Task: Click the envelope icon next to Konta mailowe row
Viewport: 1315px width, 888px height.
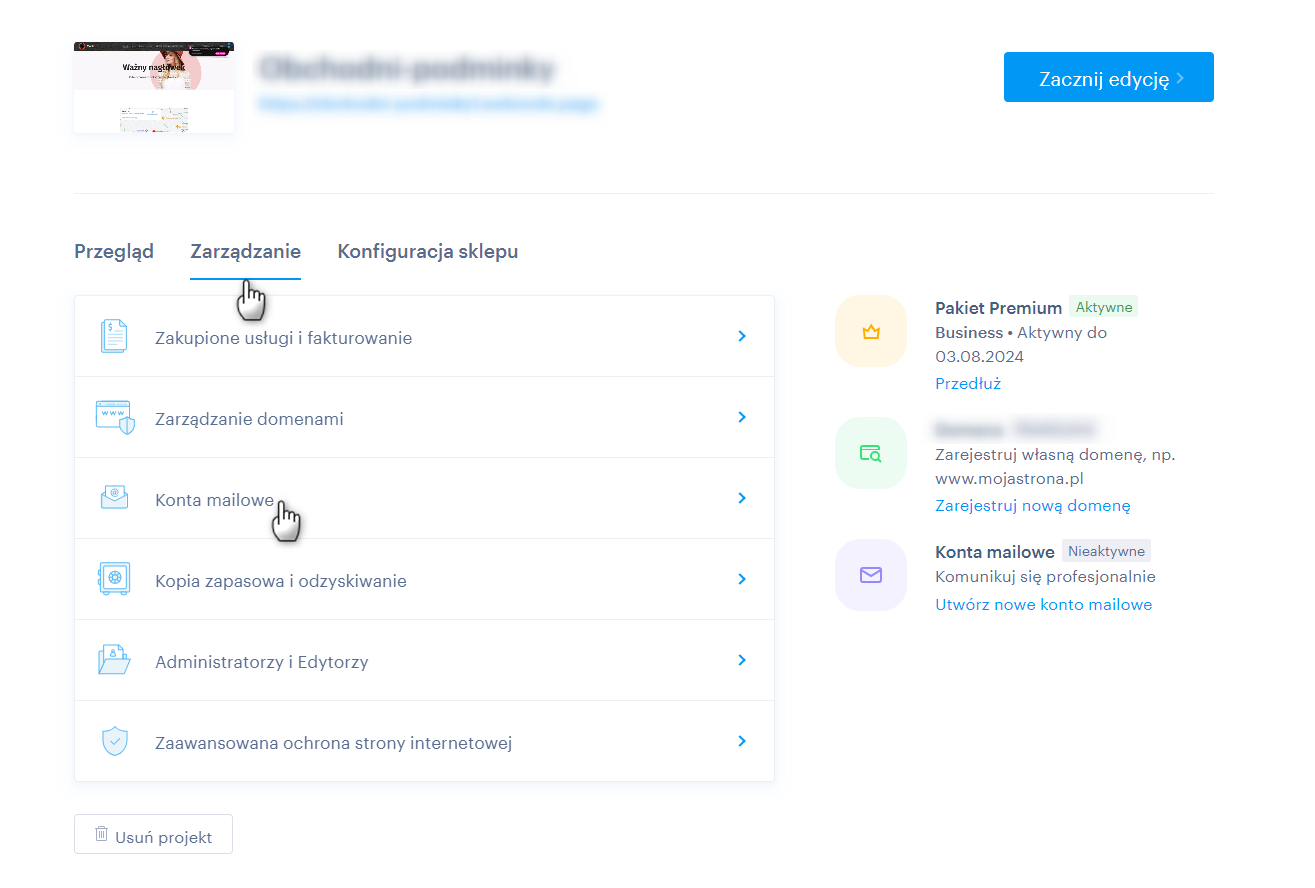Action: [114, 497]
